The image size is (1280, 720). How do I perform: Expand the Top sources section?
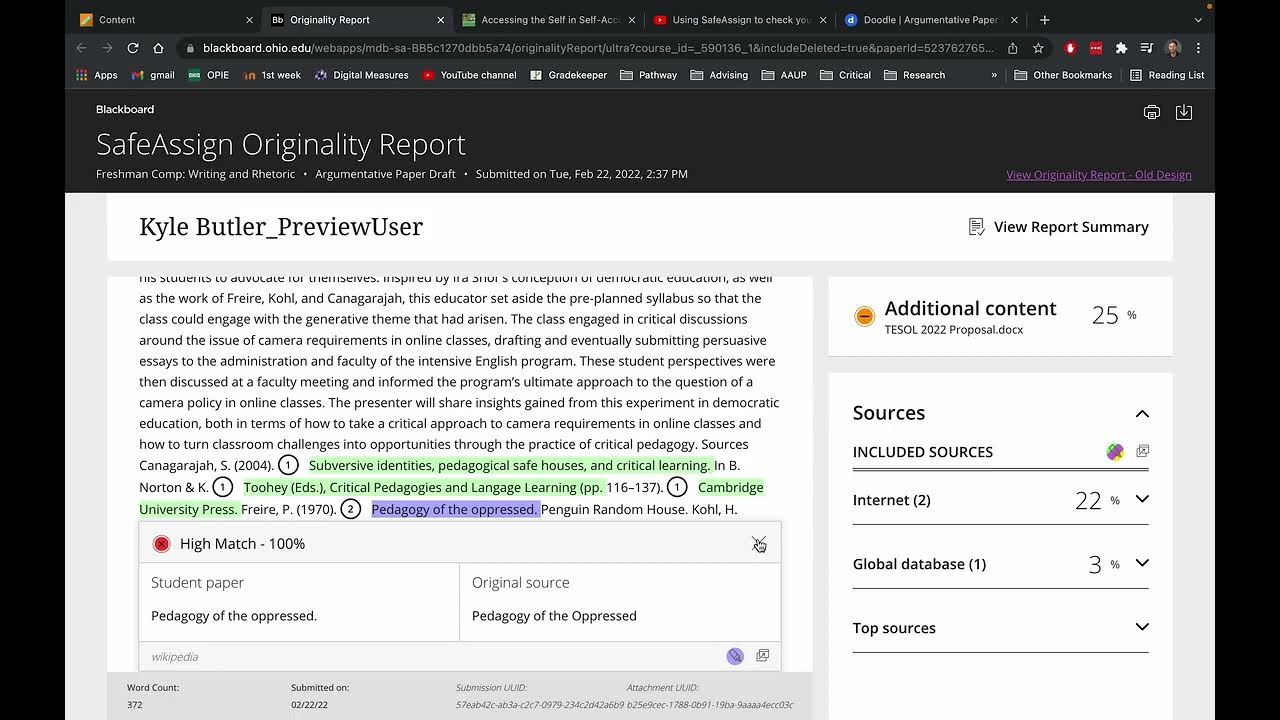(1142, 627)
